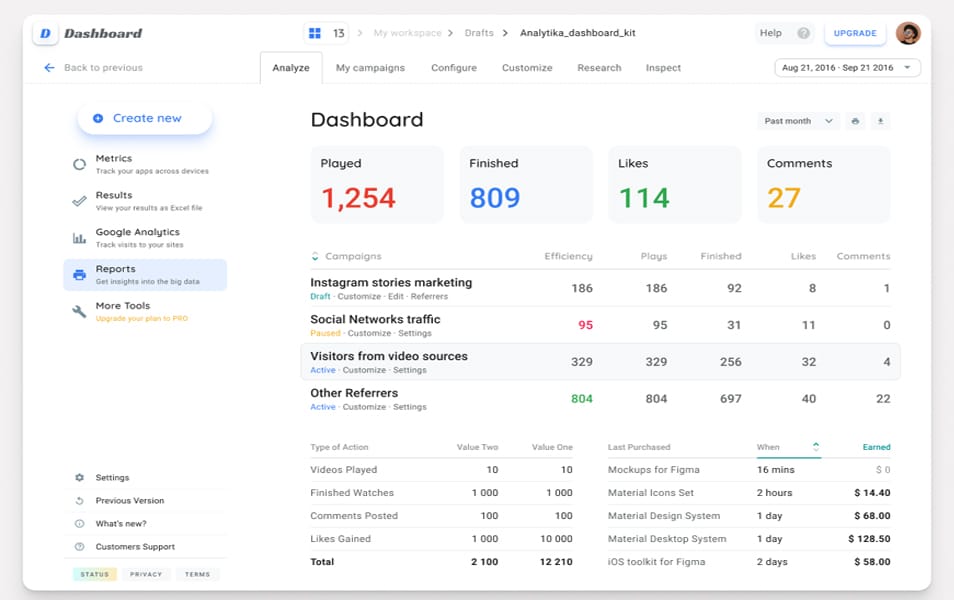Click the Customize link under Social Networks traffic

tap(369, 333)
